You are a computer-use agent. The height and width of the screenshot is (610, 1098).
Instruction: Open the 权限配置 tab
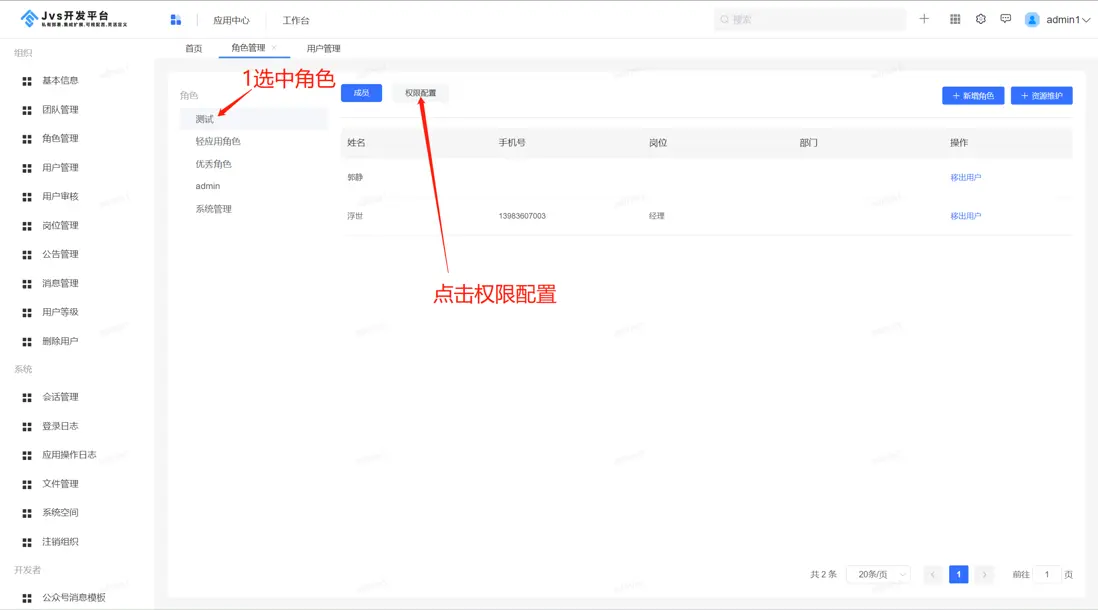point(420,93)
